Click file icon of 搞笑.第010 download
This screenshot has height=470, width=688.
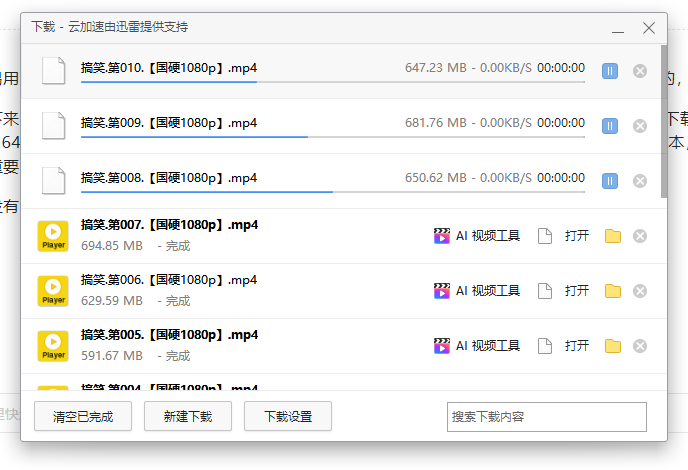(54, 71)
